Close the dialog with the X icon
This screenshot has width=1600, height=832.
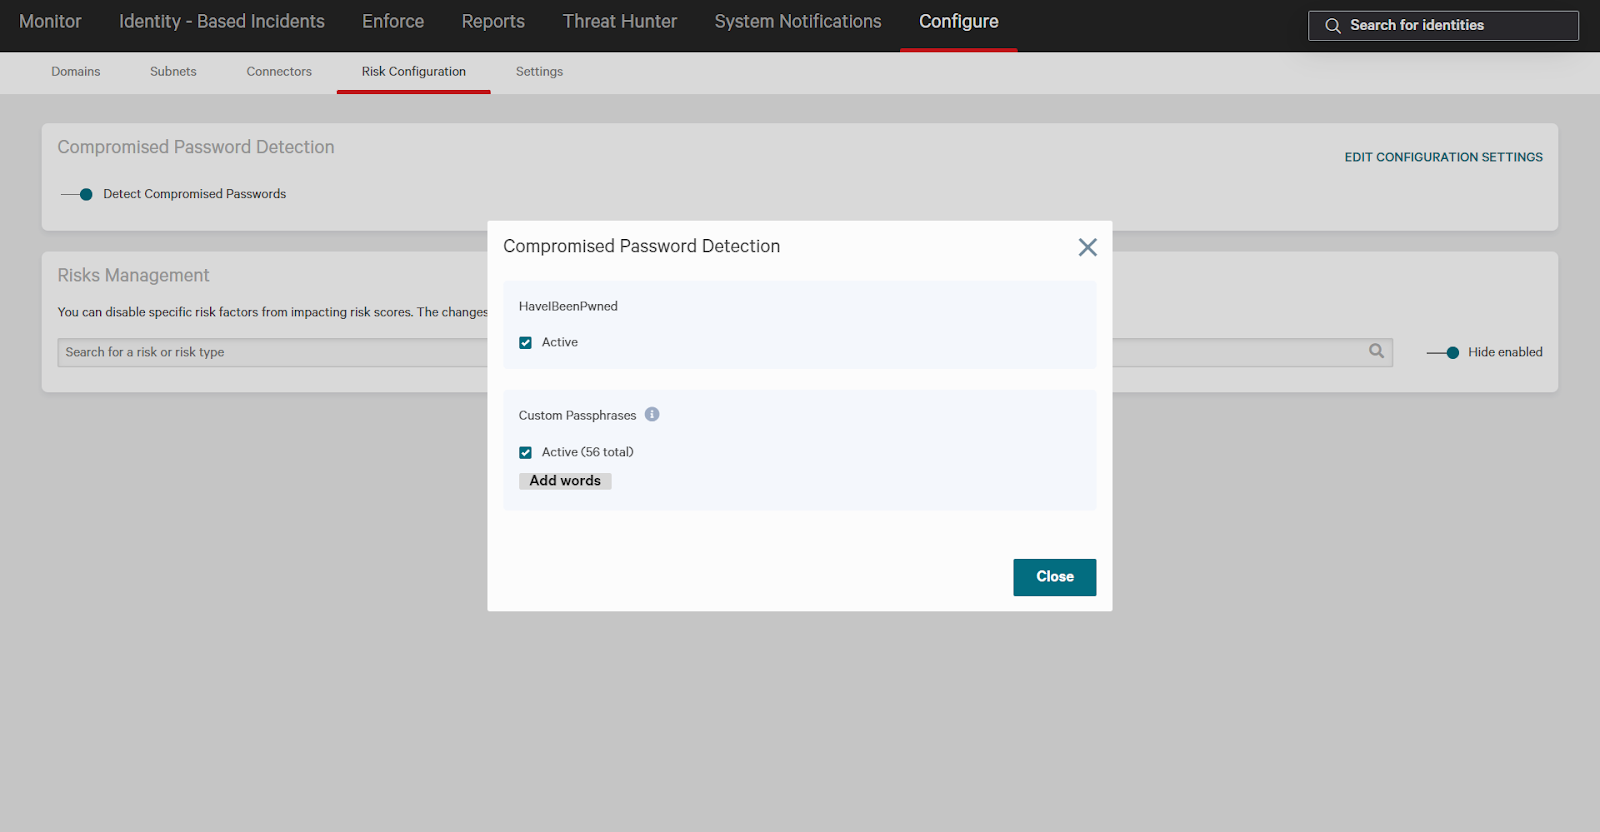click(1087, 247)
